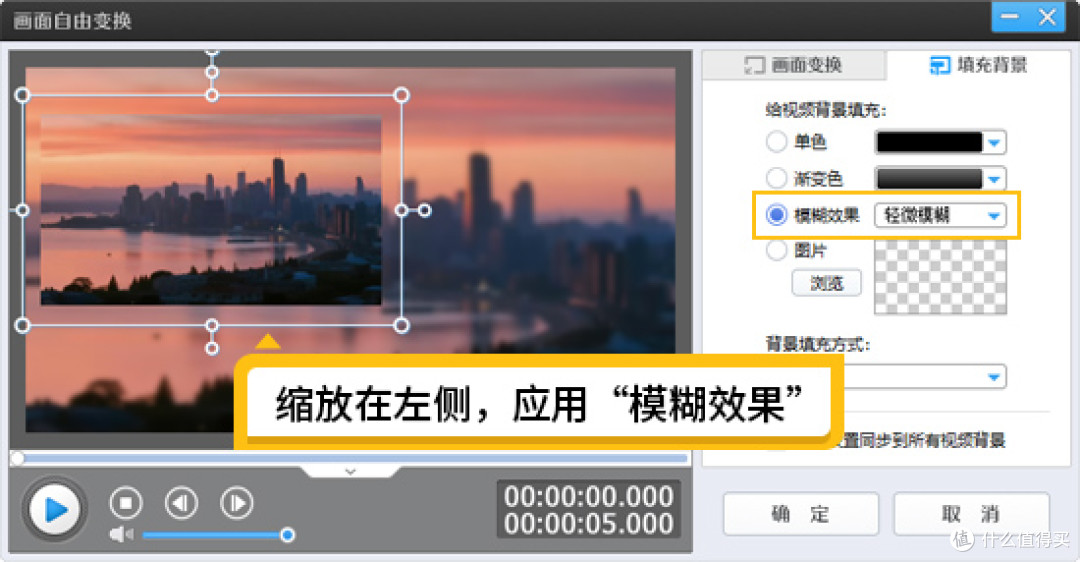Mute the speaker volume icon
1080x562 pixels.
coord(121,534)
